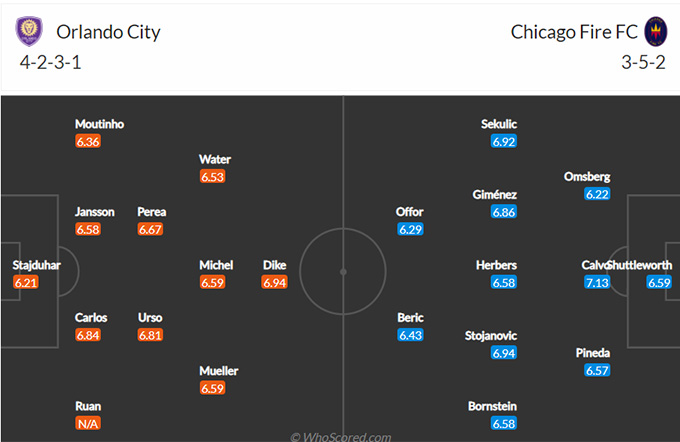Viewport: 680px width, 442px height.
Task: Click Omsberg's 6.22 rating badge
Action: coord(597,194)
